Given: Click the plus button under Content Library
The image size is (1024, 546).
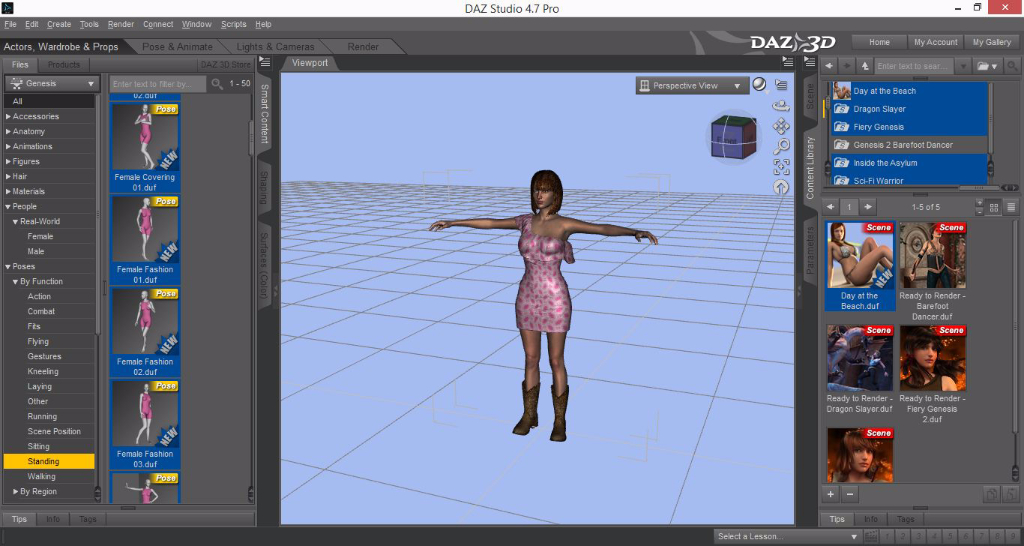Looking at the screenshot, I should (x=830, y=494).
